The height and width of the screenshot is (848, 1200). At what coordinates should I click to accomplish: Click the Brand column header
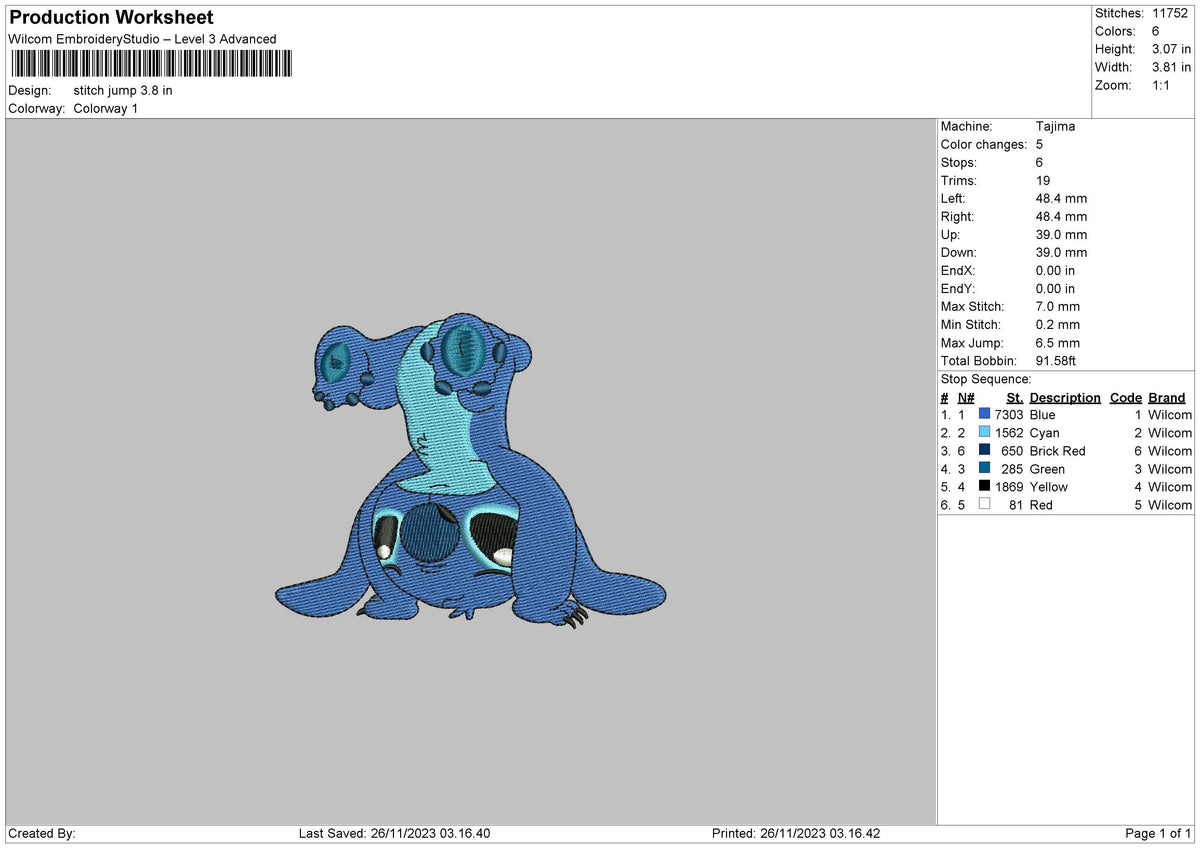pyautogui.click(x=1166, y=397)
